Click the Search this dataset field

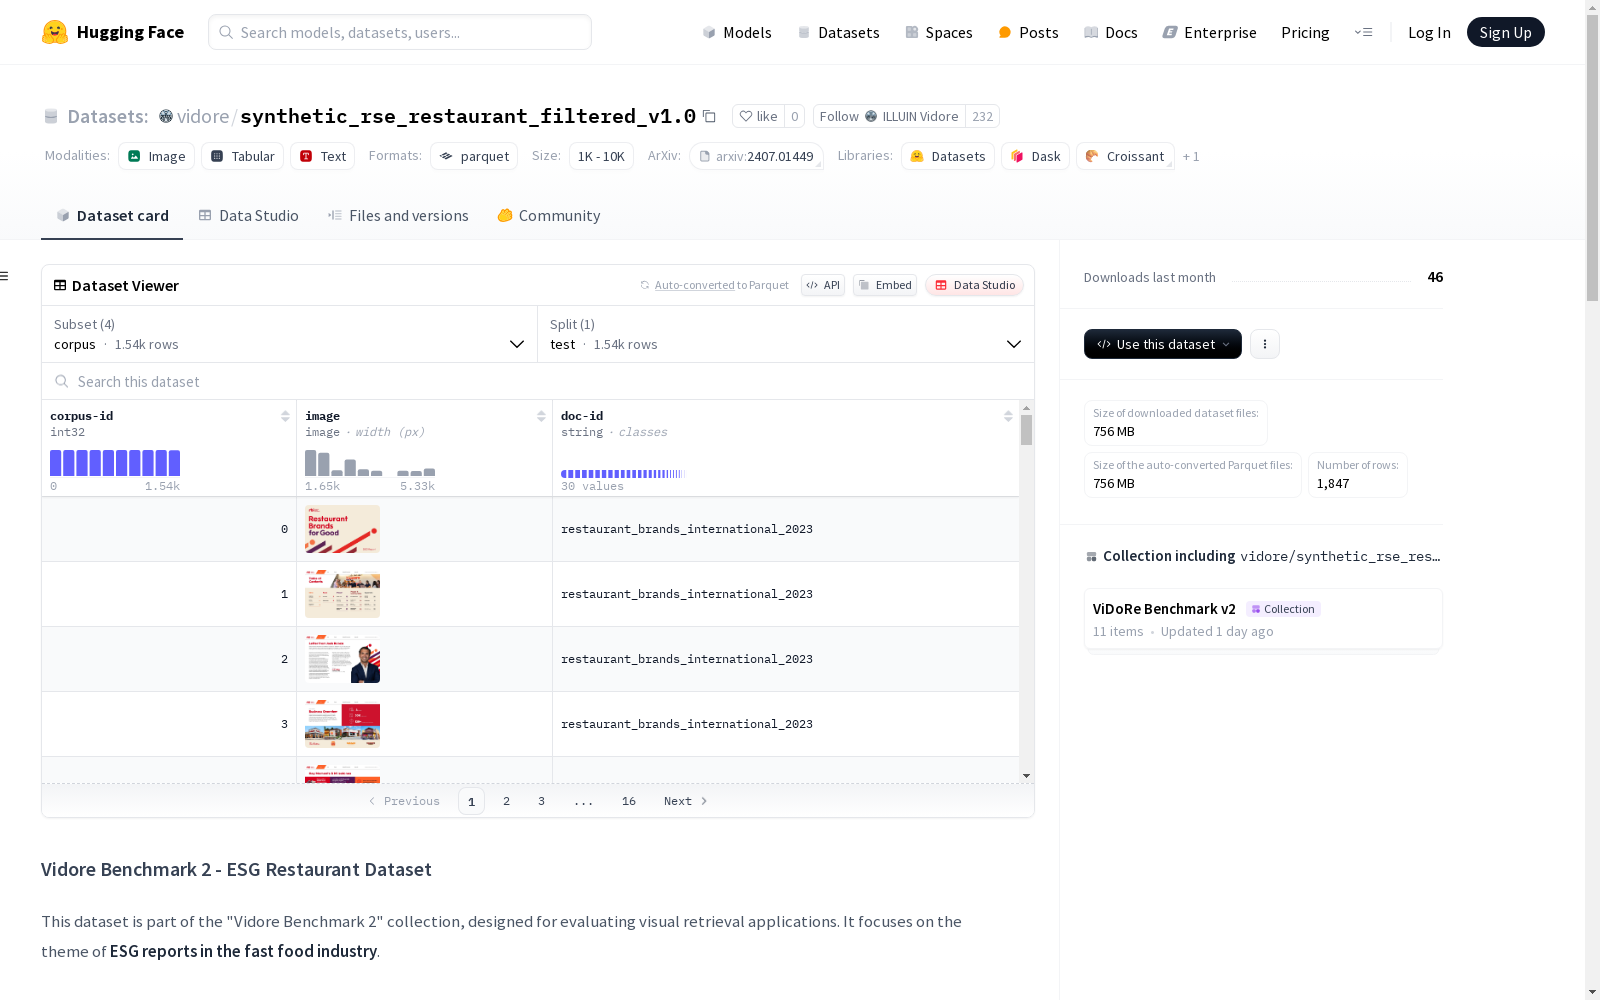tap(538, 381)
